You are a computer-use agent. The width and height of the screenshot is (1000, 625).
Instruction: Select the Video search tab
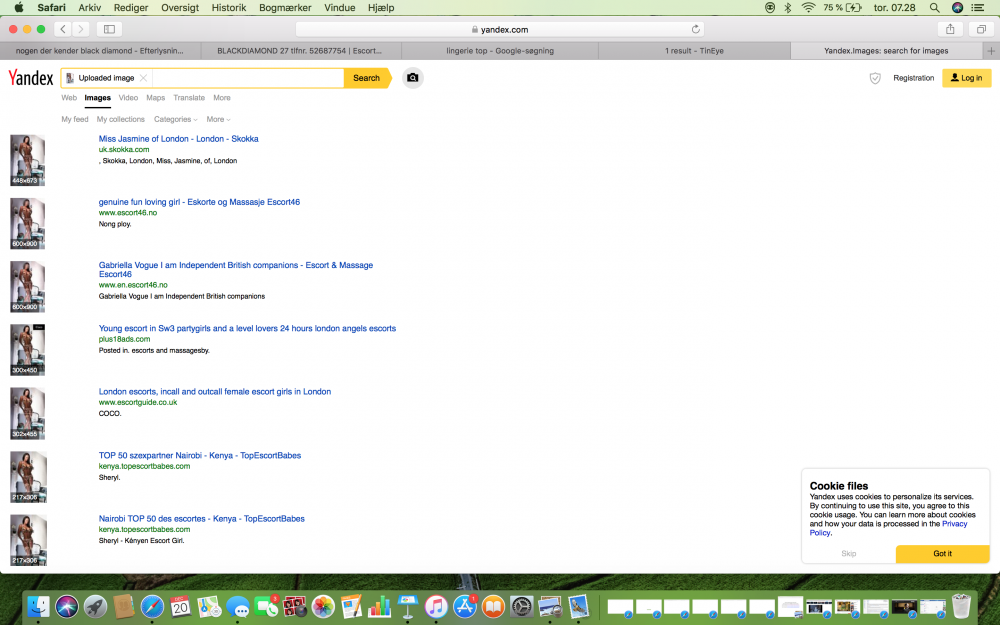[x=128, y=98]
